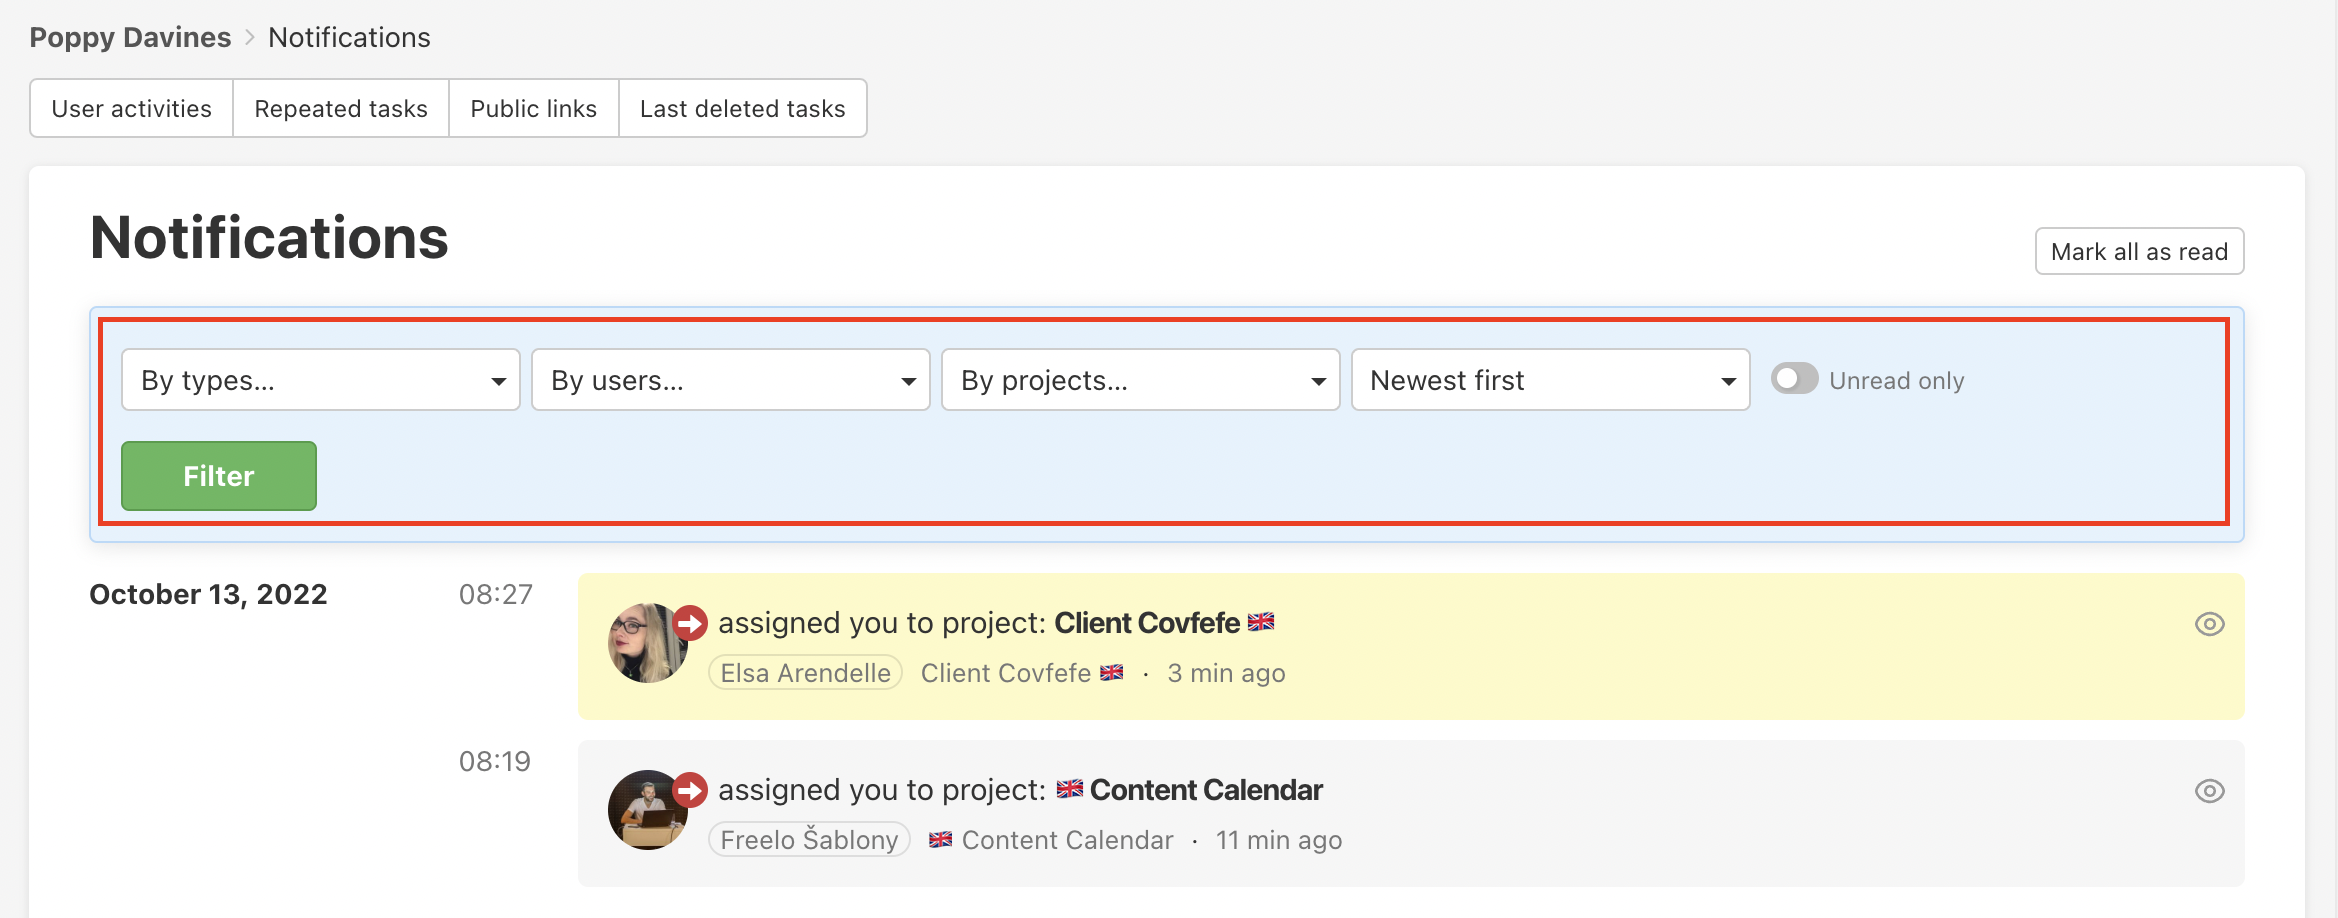
Task: Open the Elsa Arendelle user tag
Action: (x=806, y=673)
